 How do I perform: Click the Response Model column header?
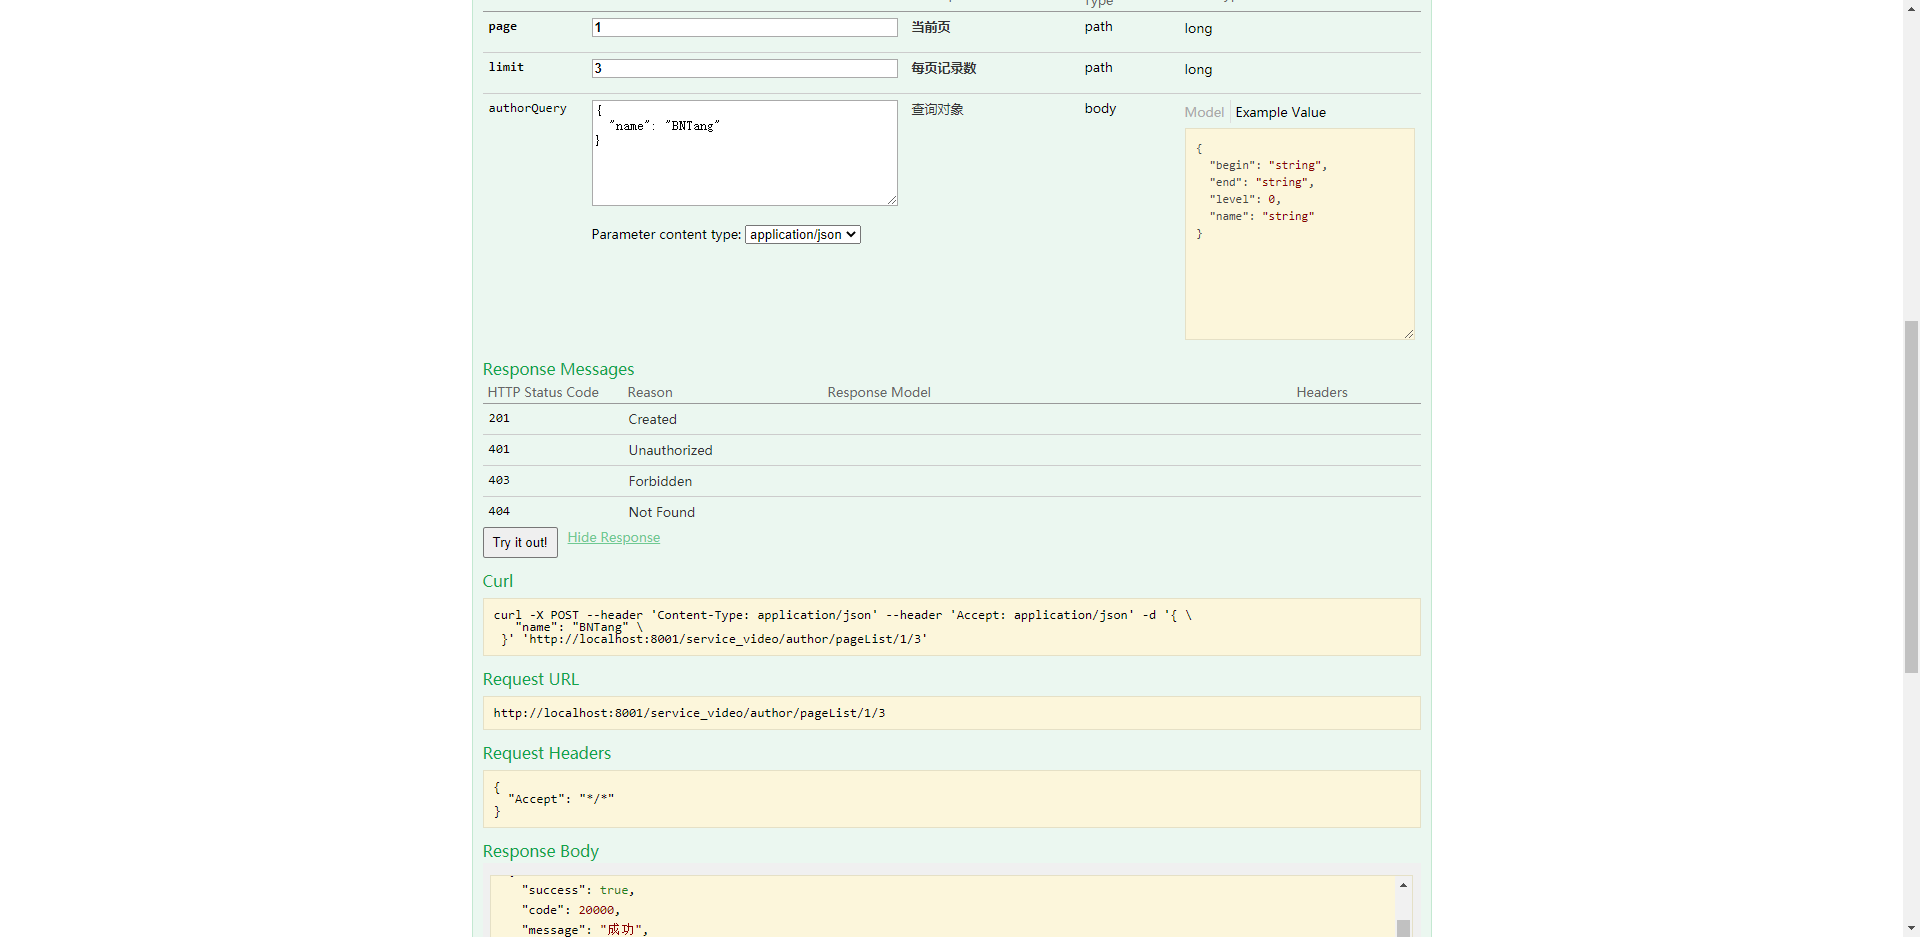coord(878,392)
